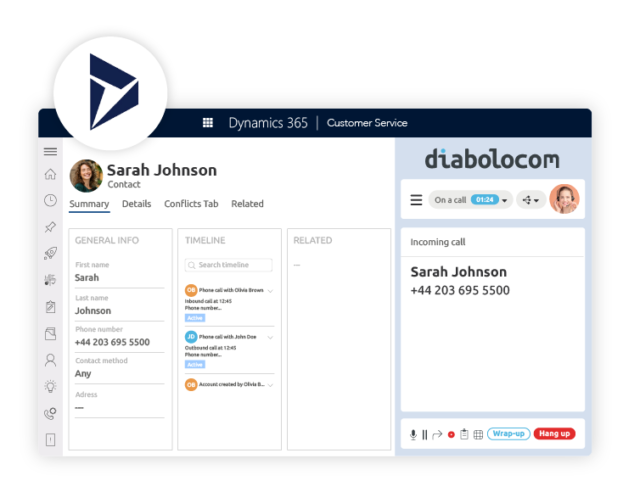This screenshot has height=481, width=640.
Task: Click the OB avatar on Olivia Brown call
Action: coord(191,290)
